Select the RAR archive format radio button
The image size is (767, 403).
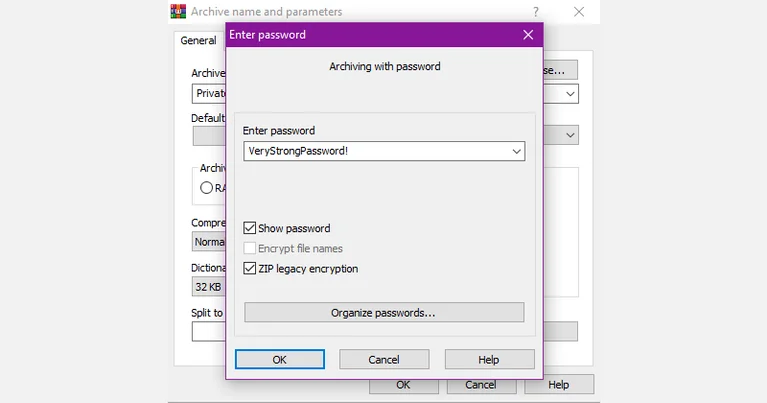(206, 188)
